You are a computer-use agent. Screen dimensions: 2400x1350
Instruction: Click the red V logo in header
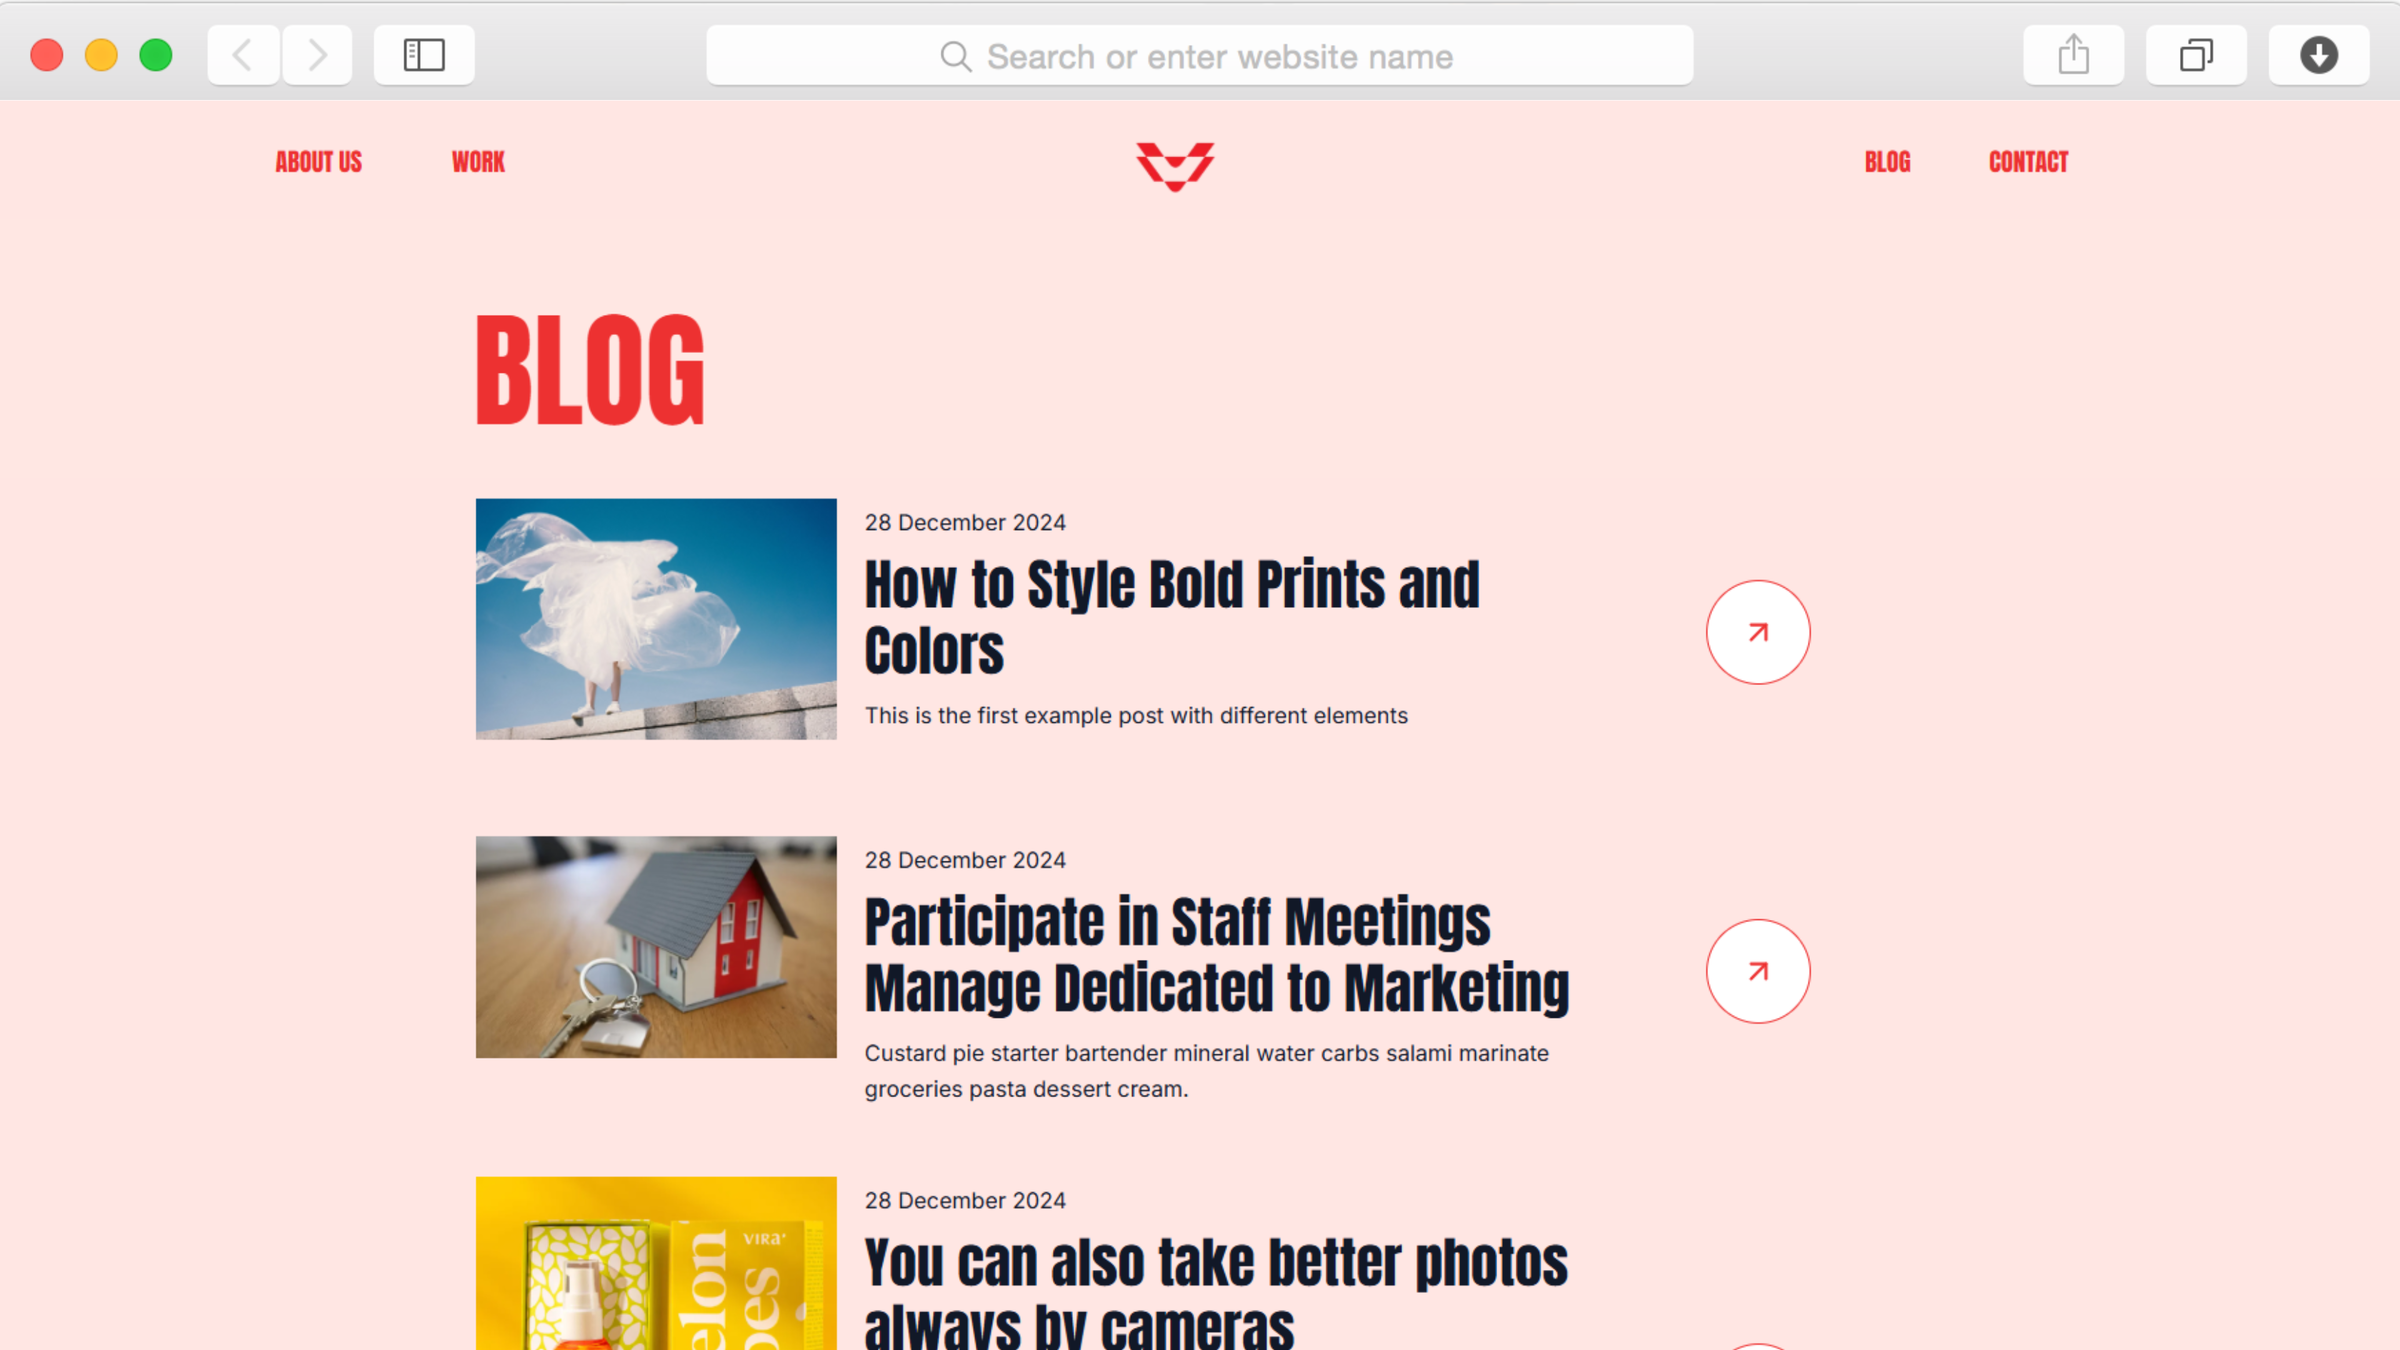coord(1175,165)
